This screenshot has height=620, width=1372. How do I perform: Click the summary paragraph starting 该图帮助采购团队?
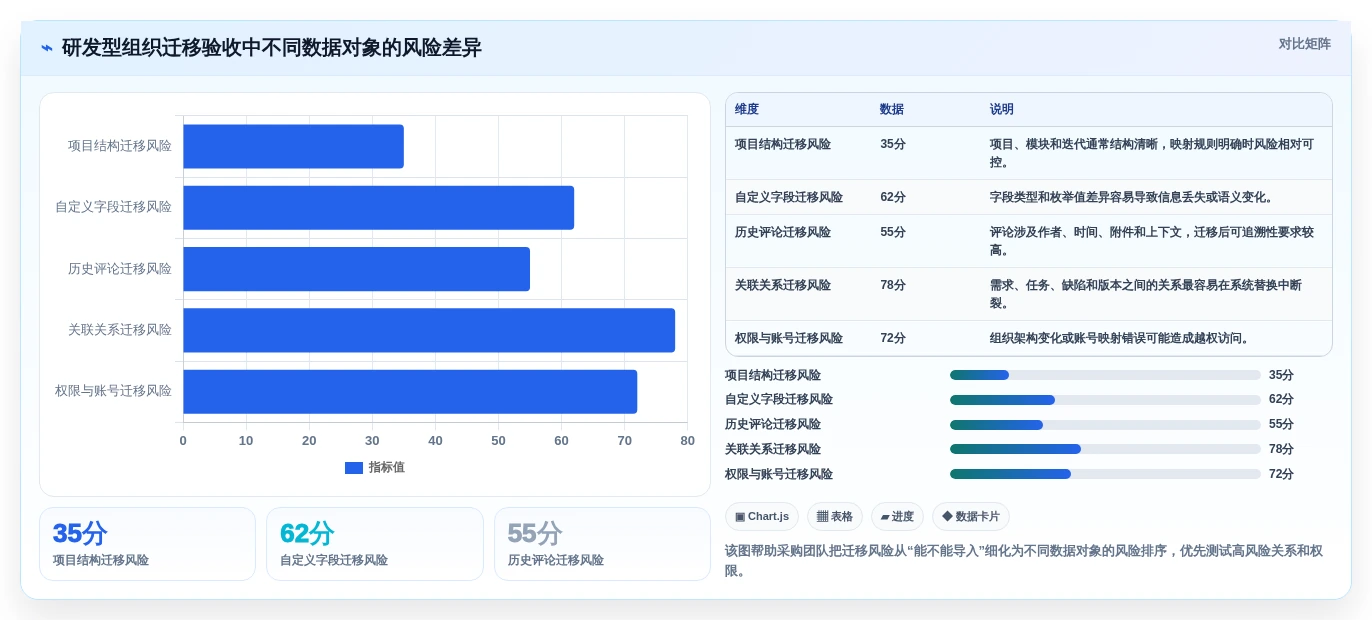pyautogui.click(x=1024, y=561)
